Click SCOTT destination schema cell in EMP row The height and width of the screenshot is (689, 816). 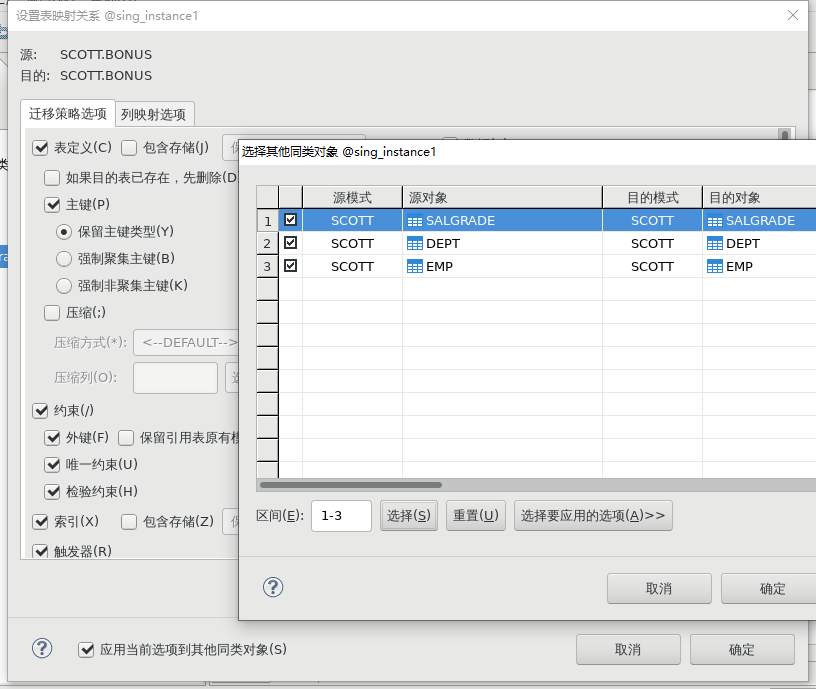tap(653, 266)
